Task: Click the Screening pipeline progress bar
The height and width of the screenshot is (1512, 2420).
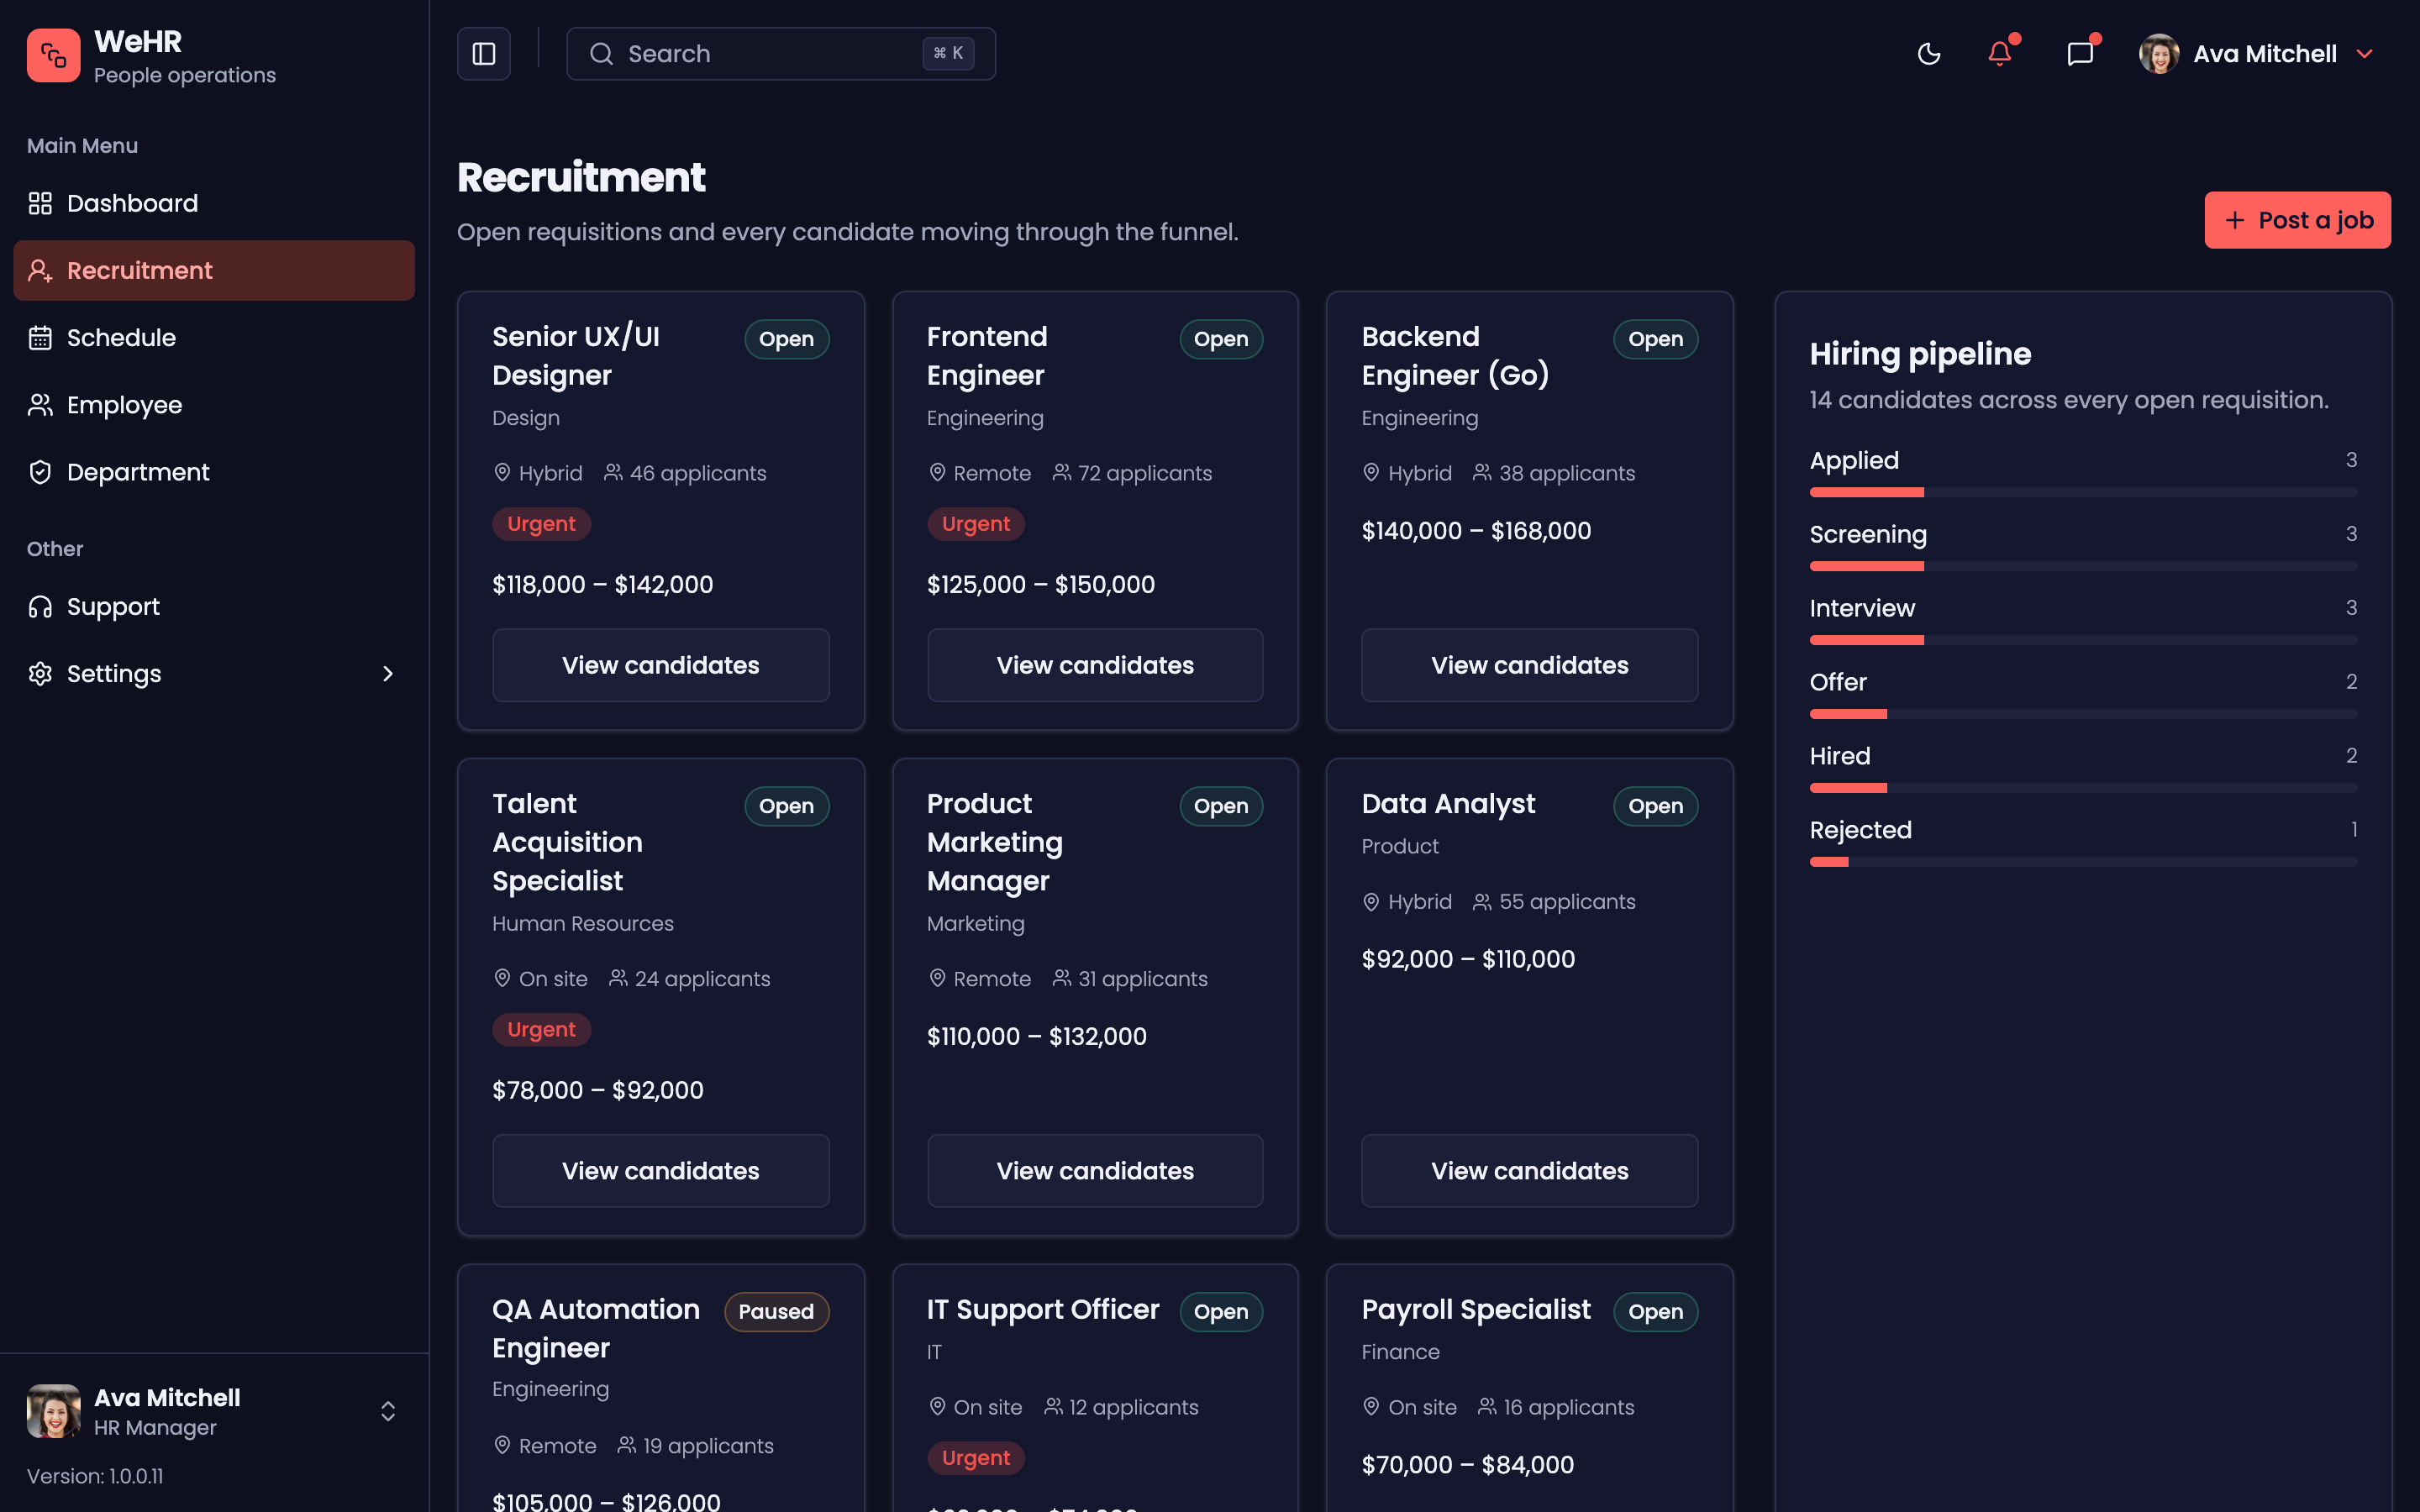Action: pos(2083,566)
